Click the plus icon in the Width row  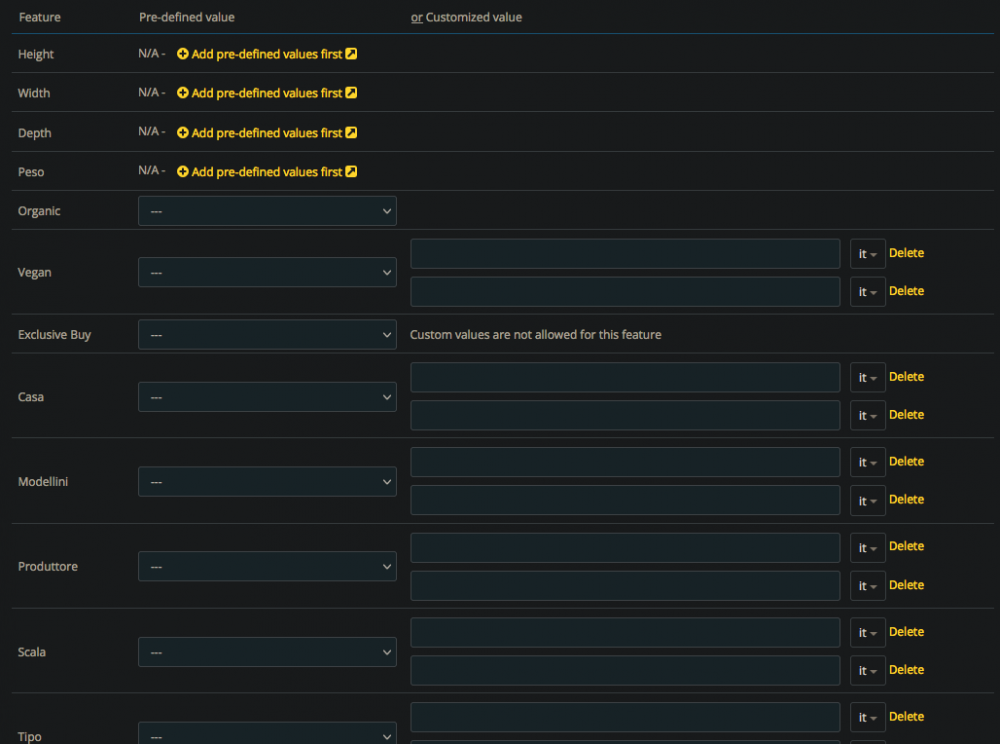click(183, 93)
